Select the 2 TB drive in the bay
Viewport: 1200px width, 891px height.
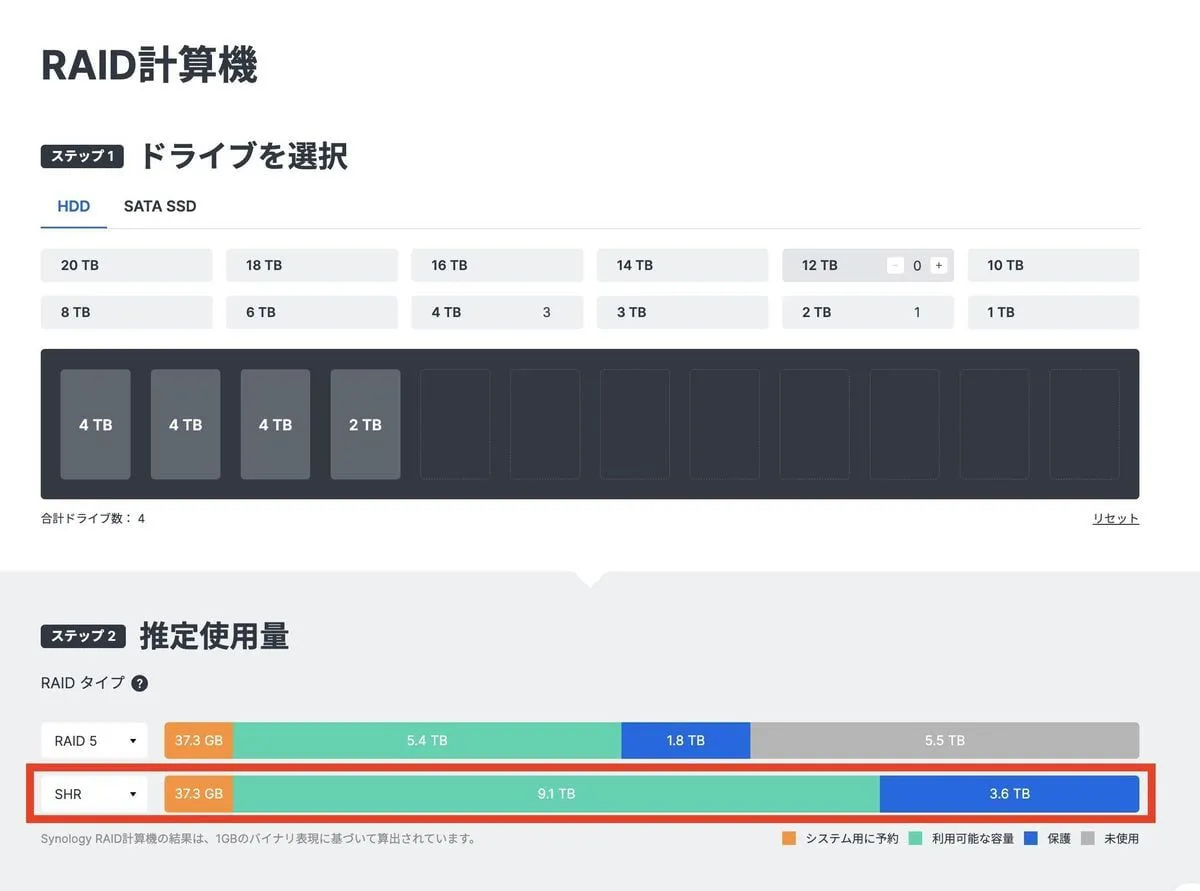[x=365, y=424]
